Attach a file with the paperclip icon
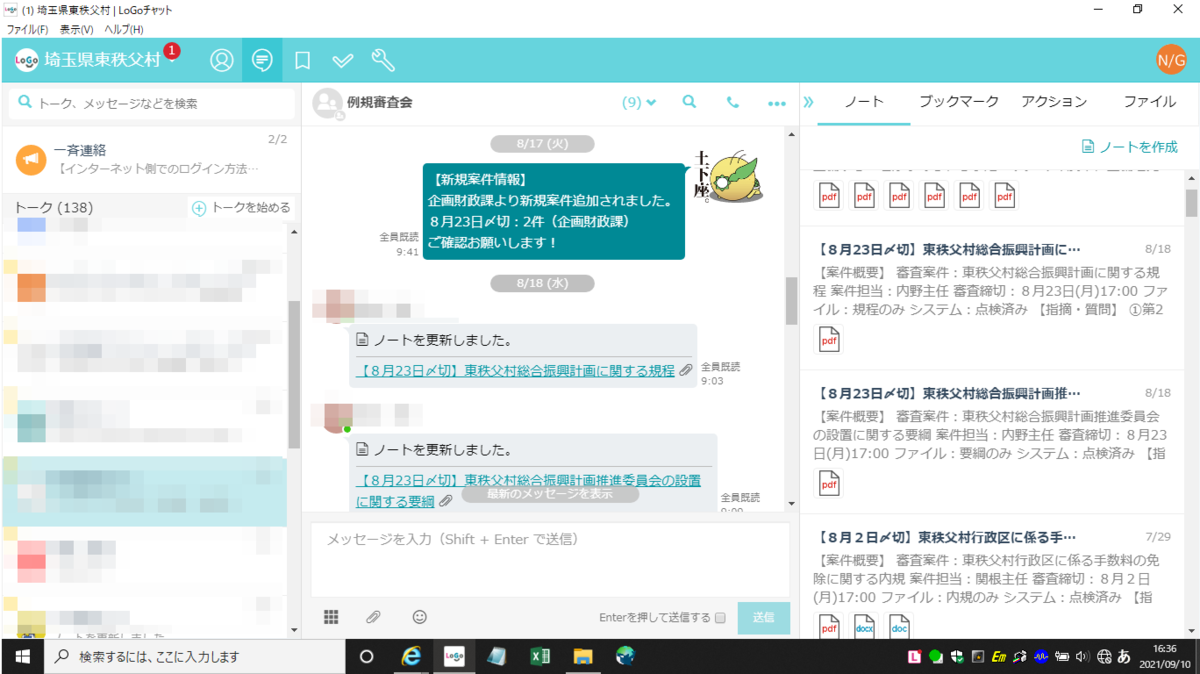The height and width of the screenshot is (674, 1200). [373, 617]
